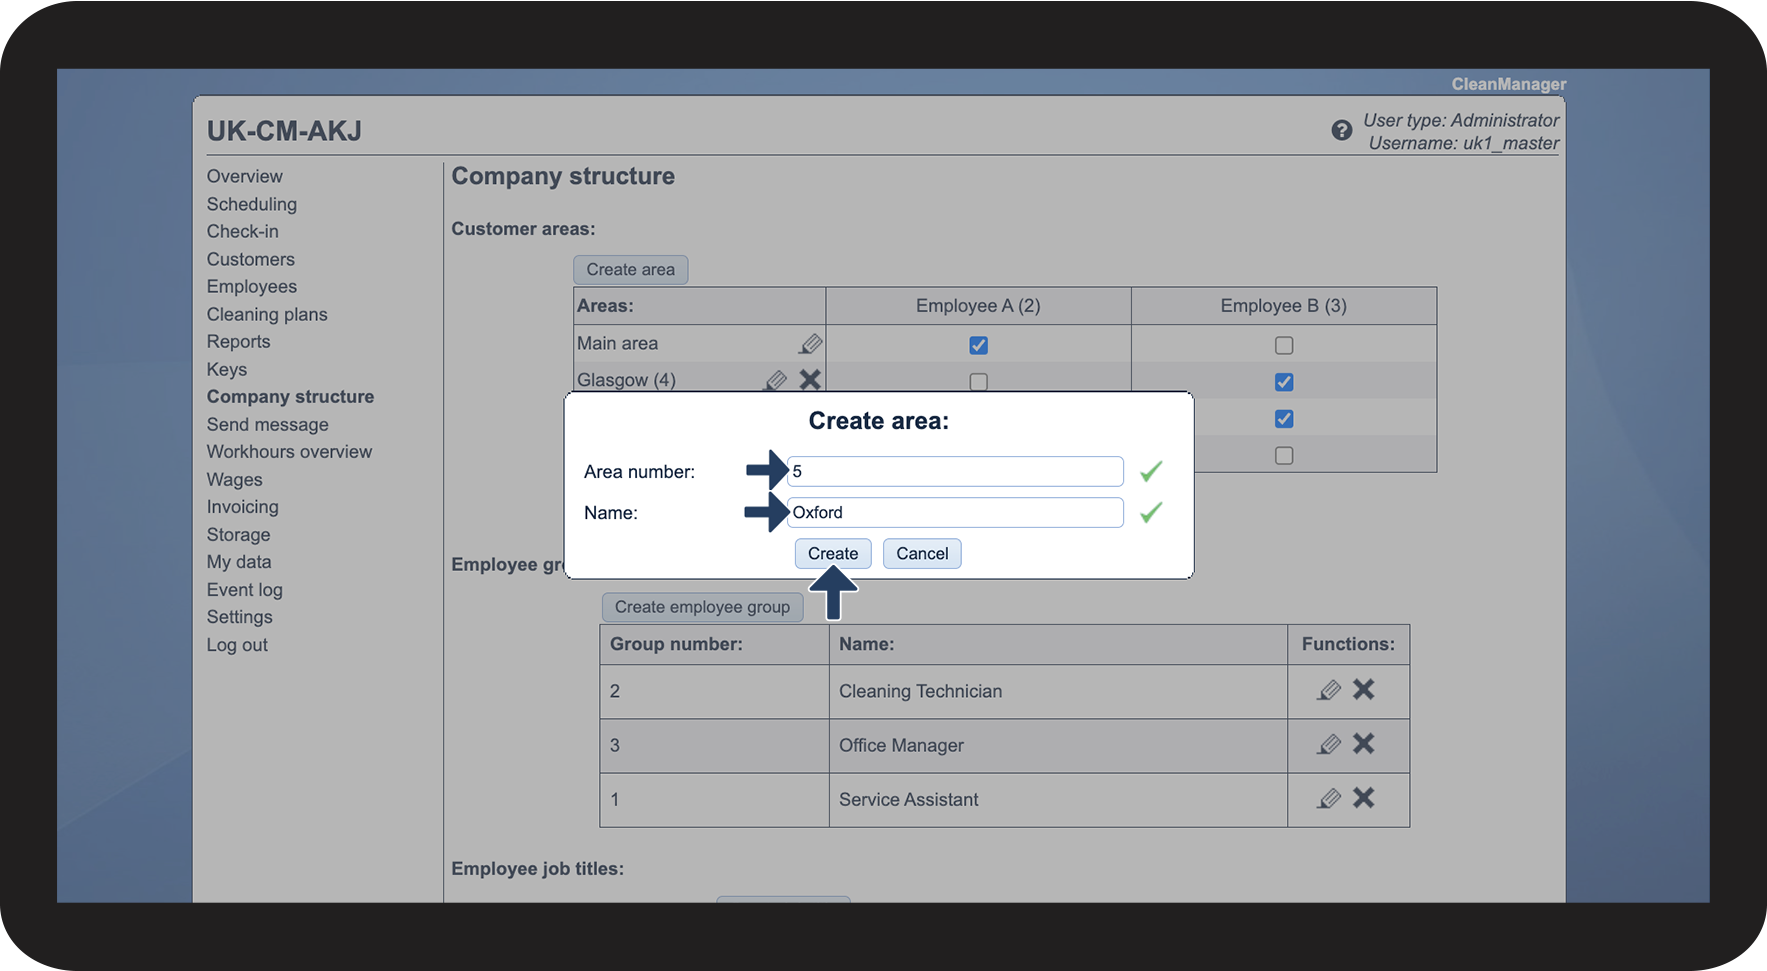Click the Employee A (2) column header
Image resolution: width=1767 pixels, height=971 pixels.
(978, 306)
